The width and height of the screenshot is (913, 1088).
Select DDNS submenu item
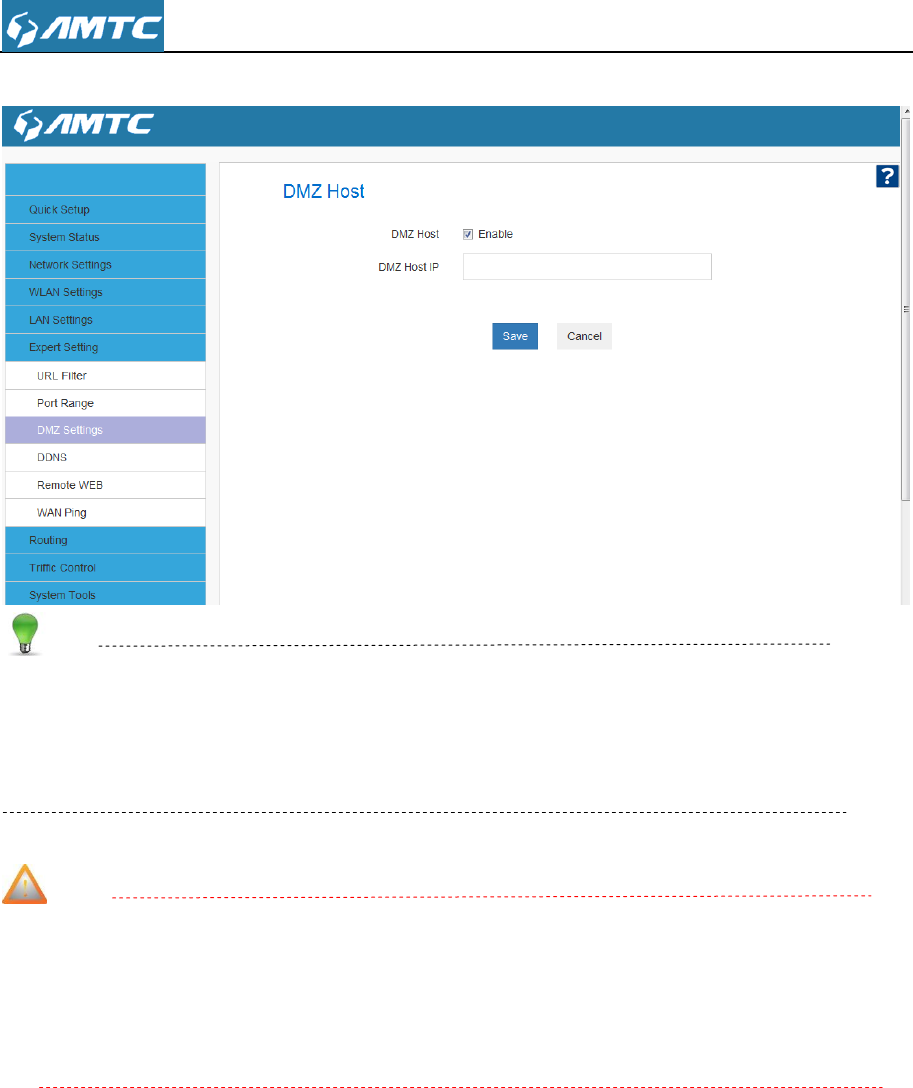pyautogui.click(x=105, y=458)
